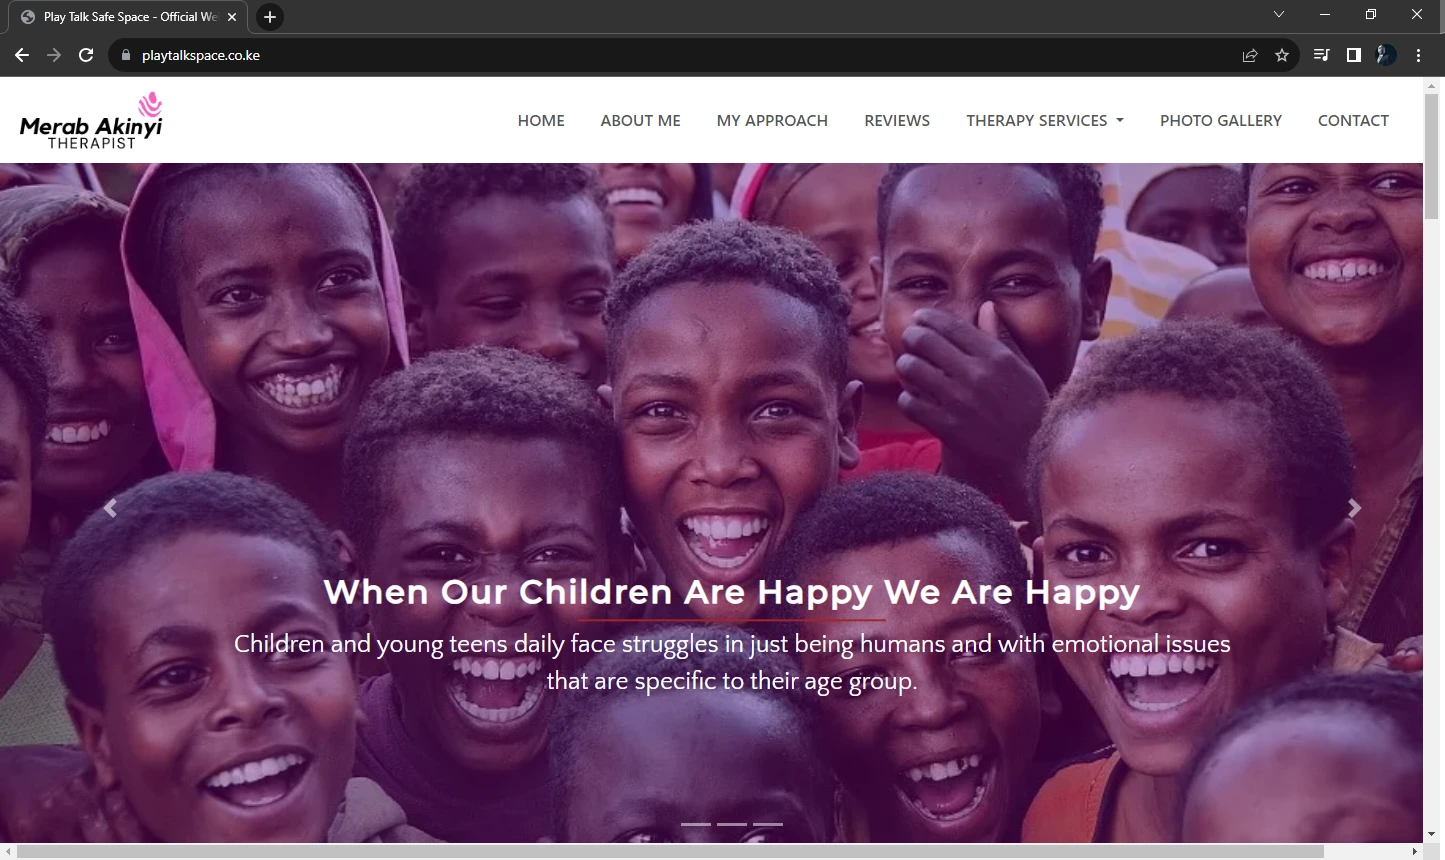Open the tab search chevron in the title bar
This screenshot has width=1445, height=860.
[1279, 14]
